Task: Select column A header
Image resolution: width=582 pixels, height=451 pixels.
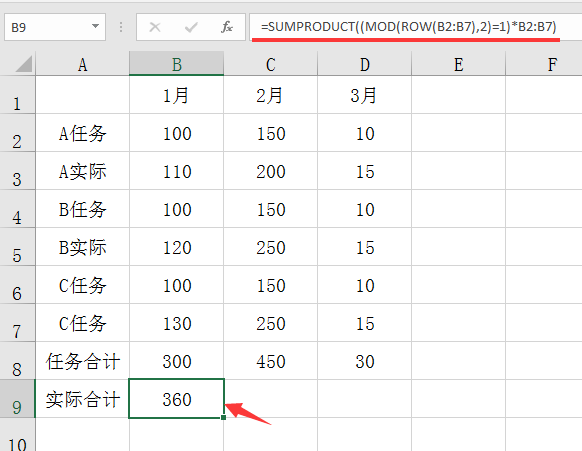Action: pyautogui.click(x=82, y=64)
